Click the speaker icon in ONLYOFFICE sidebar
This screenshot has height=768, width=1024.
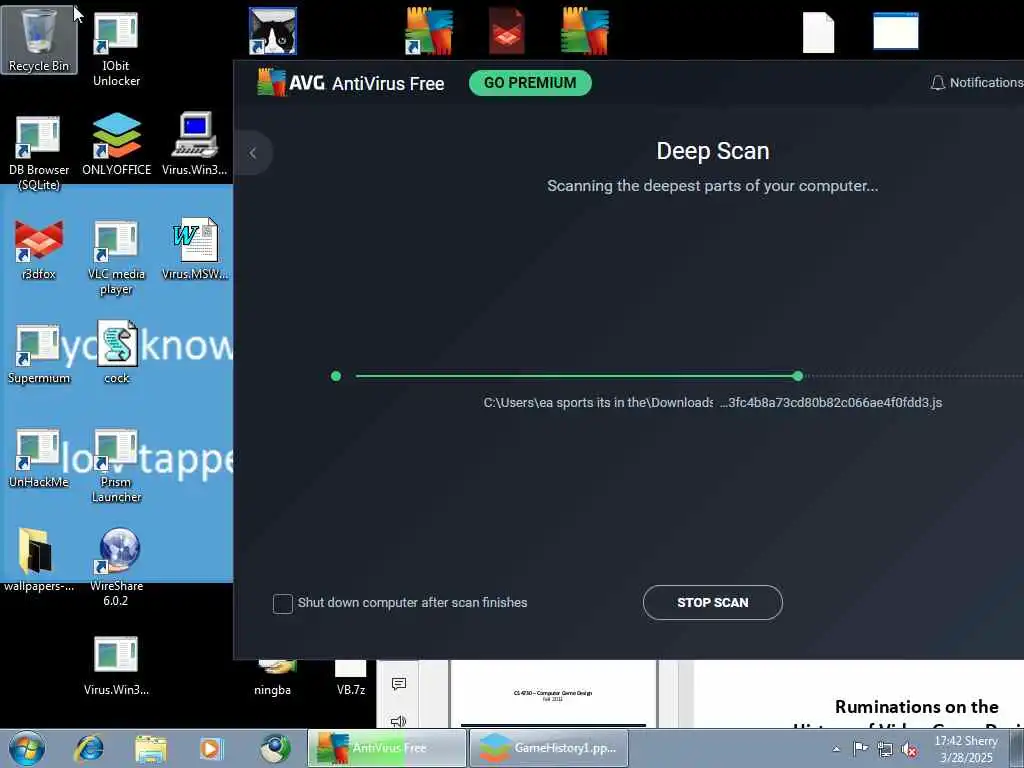point(399,721)
